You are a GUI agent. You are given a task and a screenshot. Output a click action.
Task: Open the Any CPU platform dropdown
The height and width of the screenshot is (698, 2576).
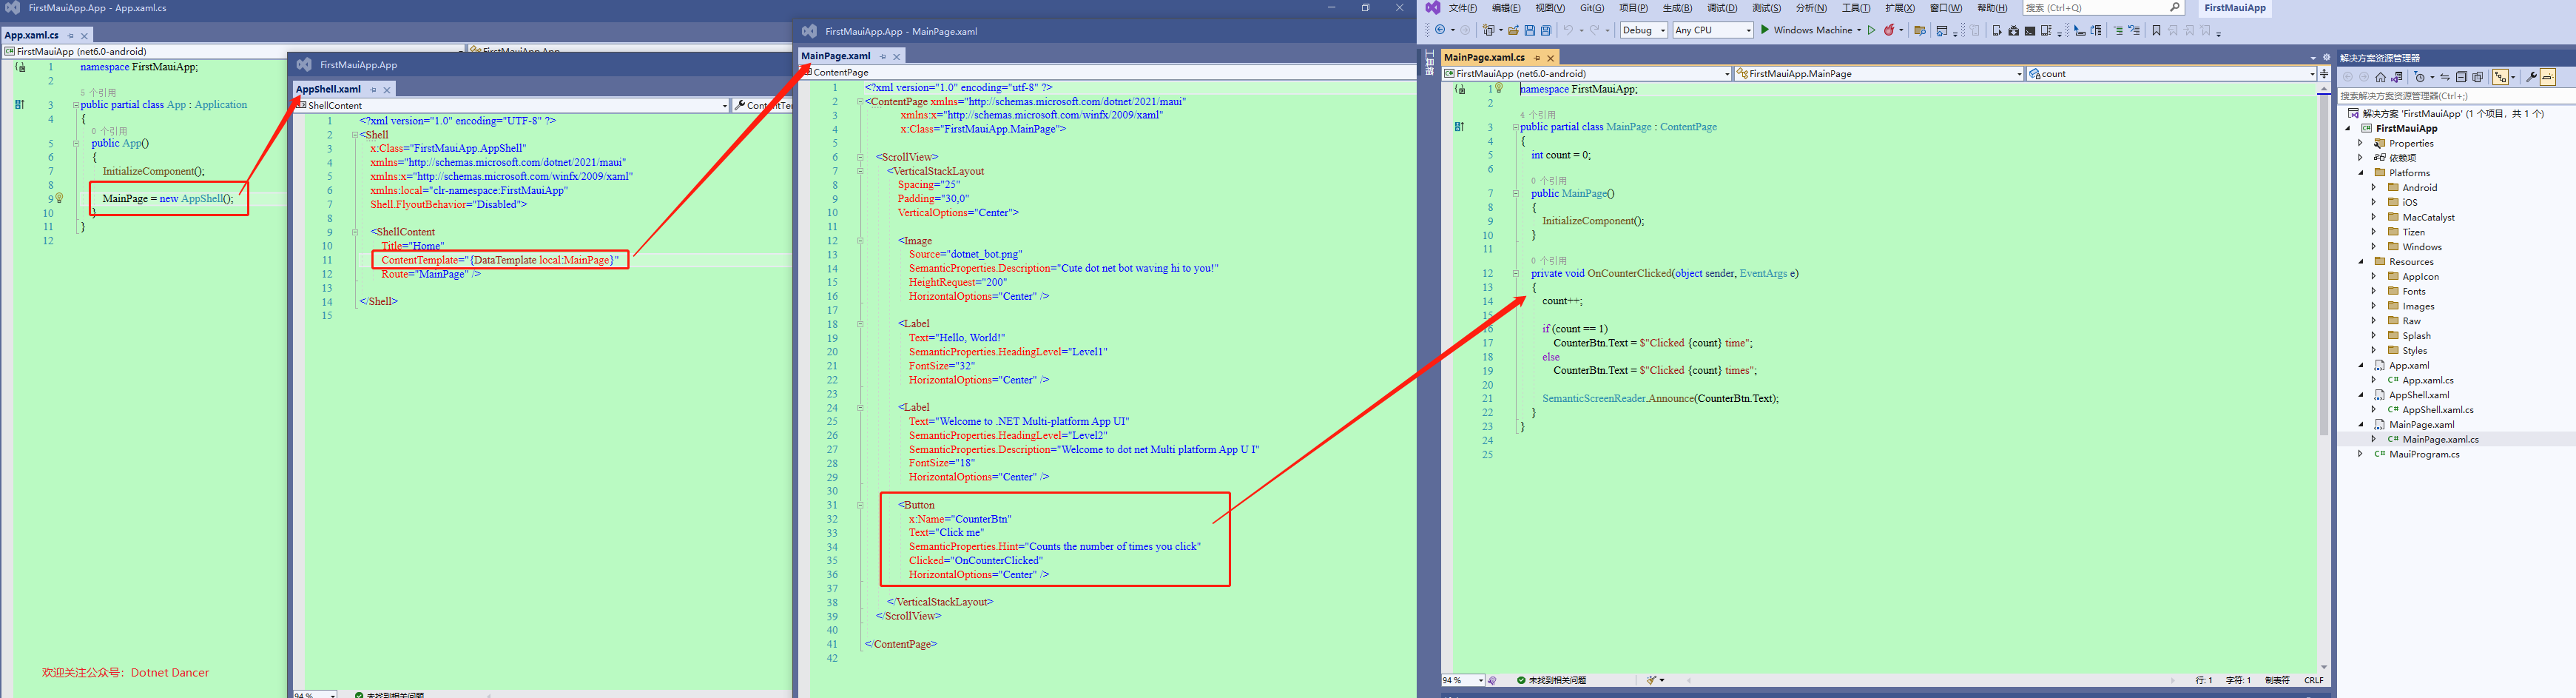pyautogui.click(x=1714, y=30)
